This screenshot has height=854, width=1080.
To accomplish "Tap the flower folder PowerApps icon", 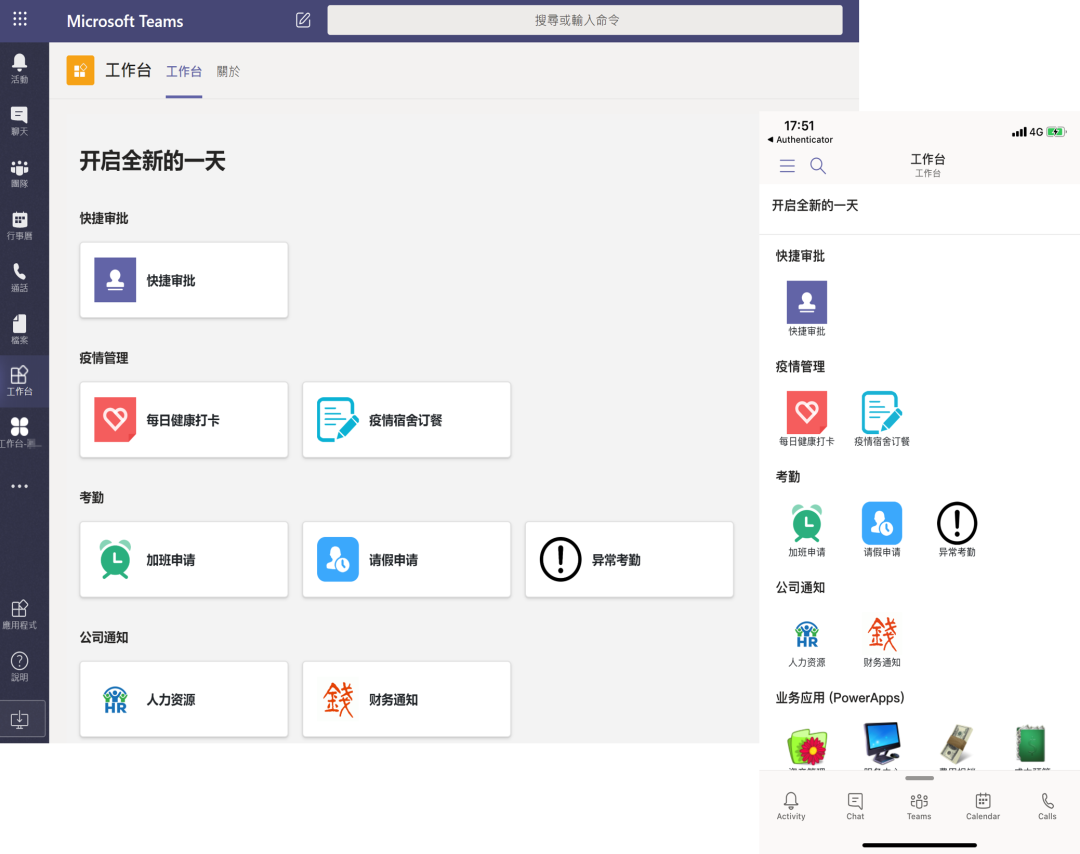I will 807,747.
